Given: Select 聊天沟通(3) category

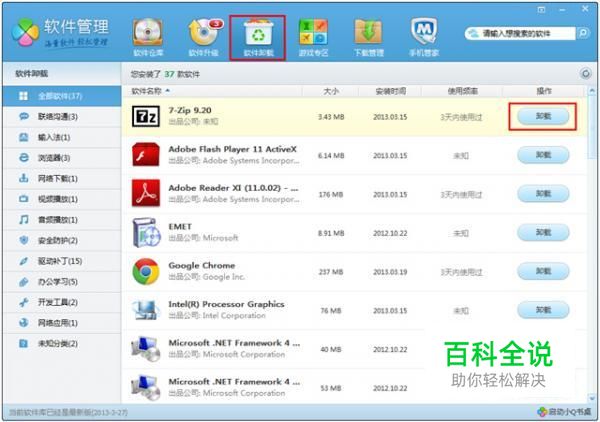Looking at the screenshot, I should click(x=62, y=117).
